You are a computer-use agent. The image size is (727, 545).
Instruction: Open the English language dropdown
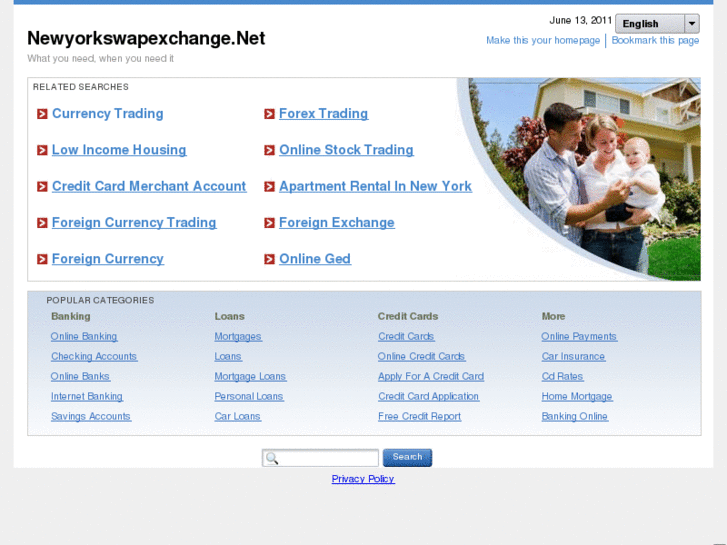point(657,24)
